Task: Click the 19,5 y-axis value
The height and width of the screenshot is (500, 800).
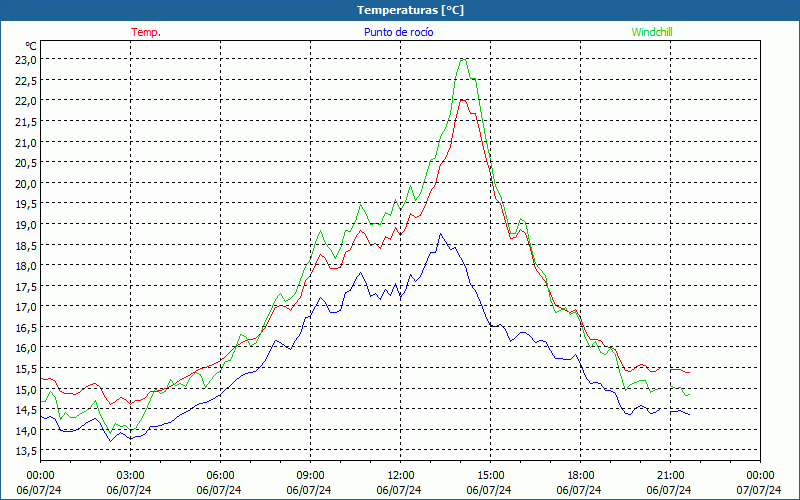Action: coord(26,204)
